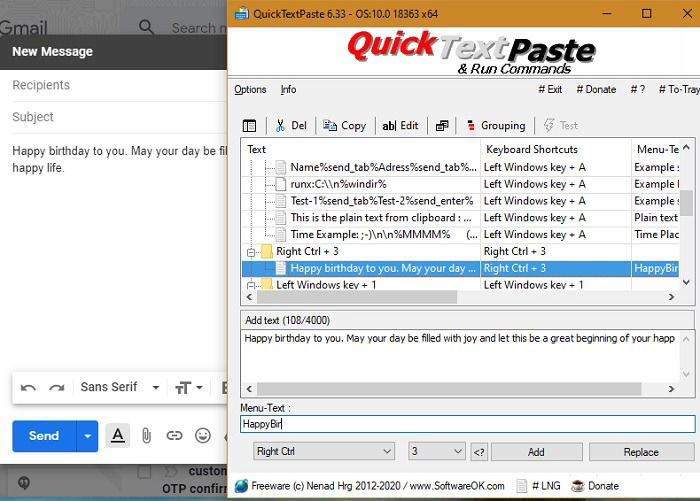Click the Add text horizontal scrollbar thumb

click(x=449, y=389)
